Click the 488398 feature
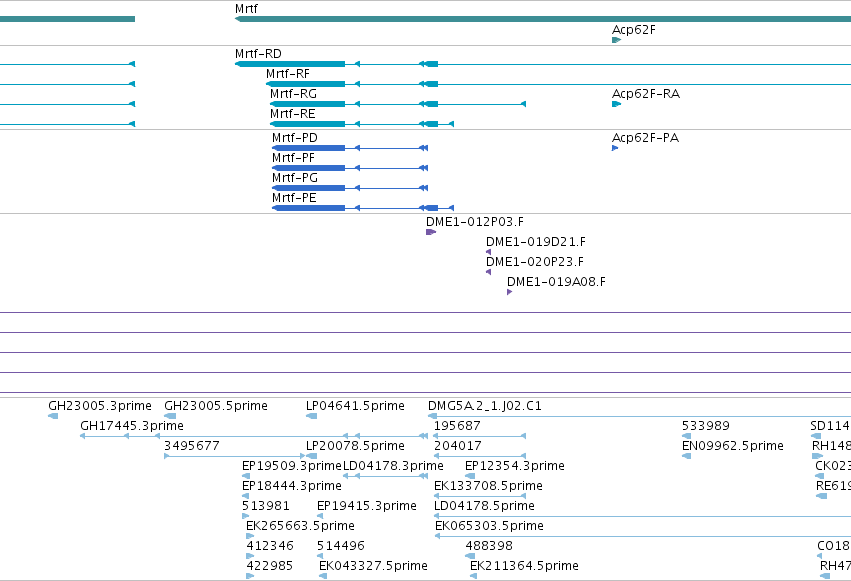Image resolution: width=851 pixels, height=581 pixels. point(469,556)
